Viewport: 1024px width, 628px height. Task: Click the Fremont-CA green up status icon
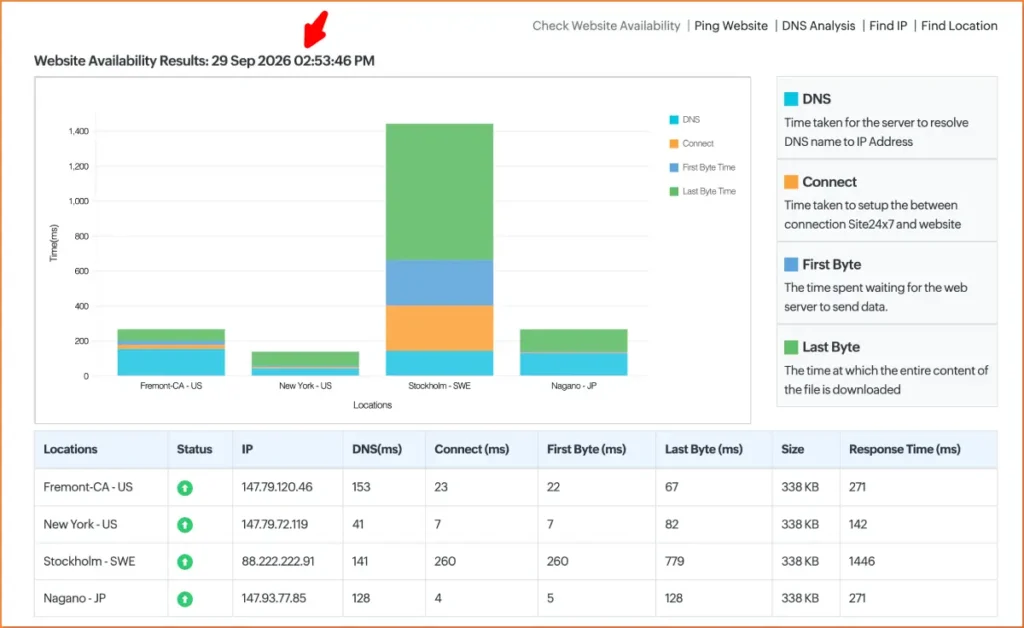click(185, 488)
